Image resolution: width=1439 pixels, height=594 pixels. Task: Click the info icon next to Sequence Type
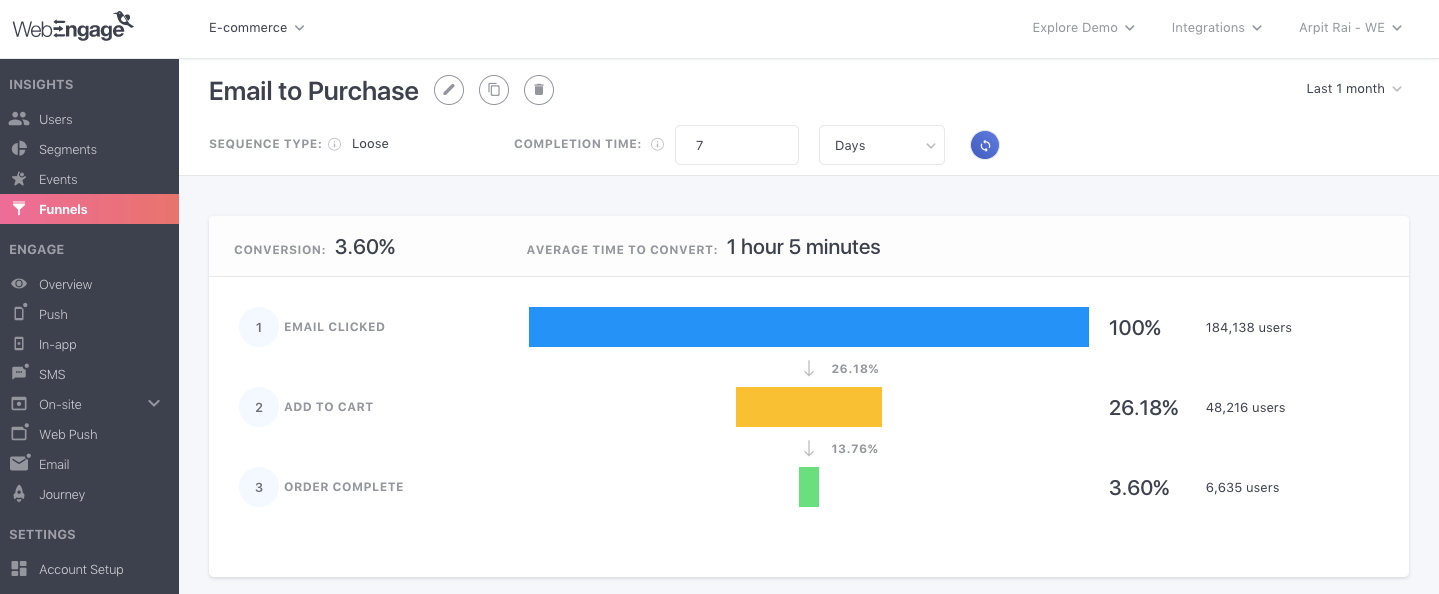pyautogui.click(x=335, y=144)
